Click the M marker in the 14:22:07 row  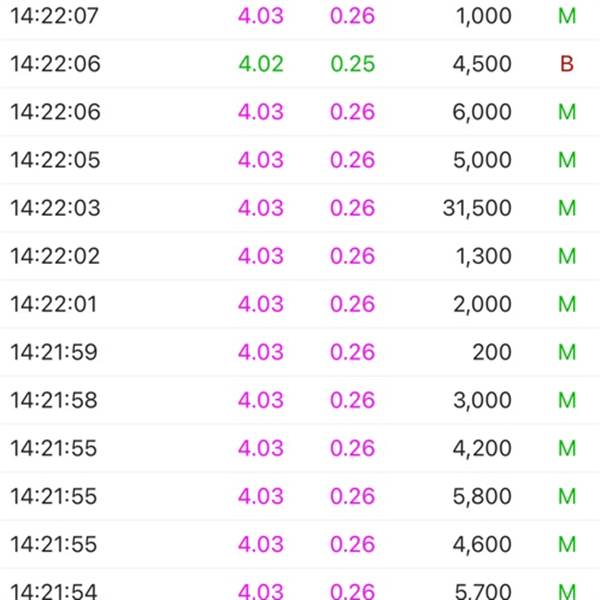(x=567, y=16)
